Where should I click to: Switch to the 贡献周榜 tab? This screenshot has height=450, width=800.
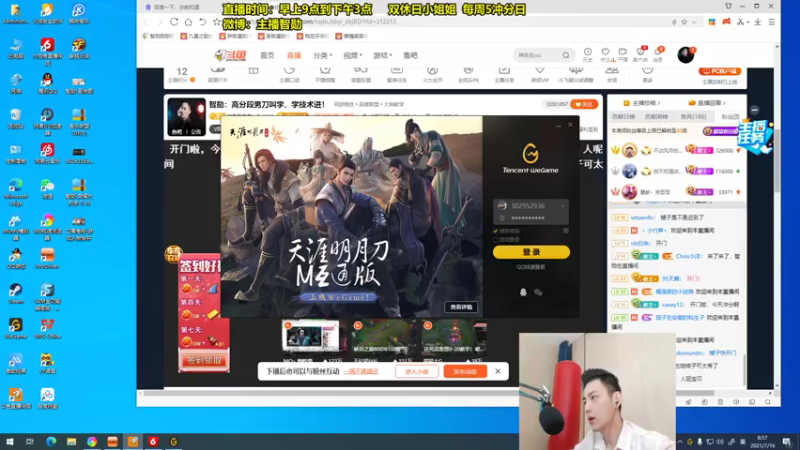(657, 117)
